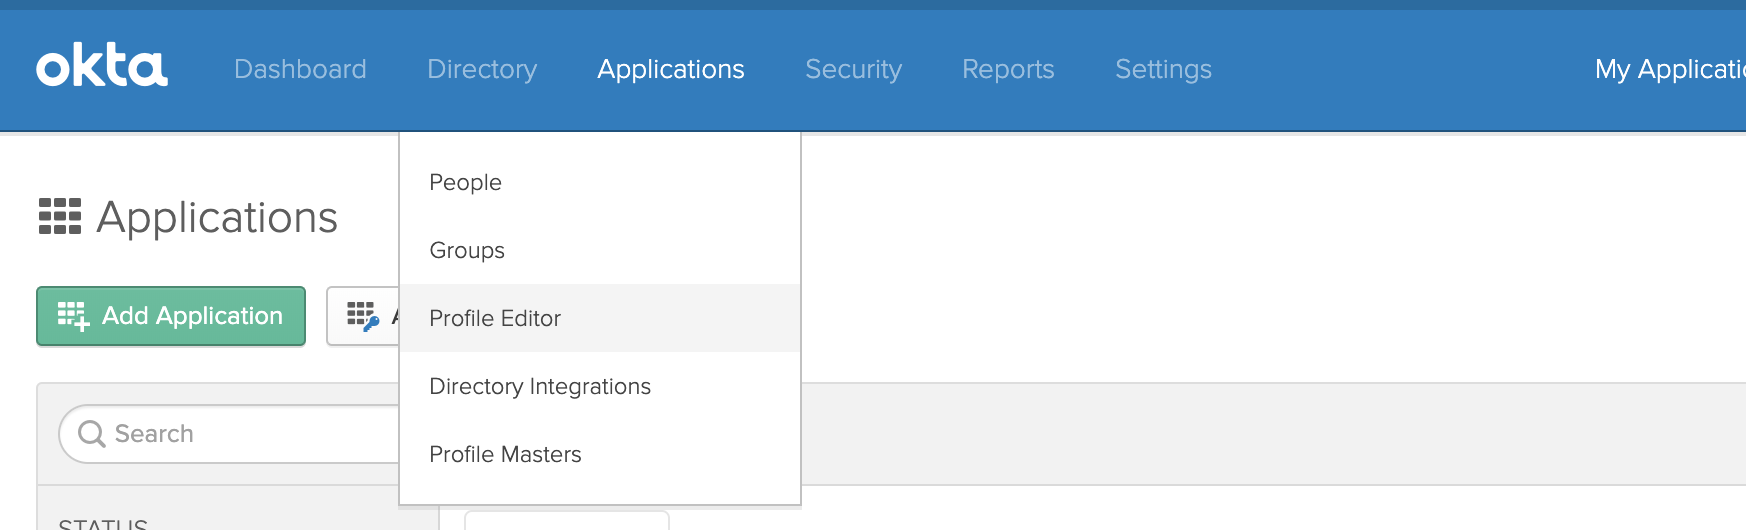Go to My Applications link

(1670, 69)
